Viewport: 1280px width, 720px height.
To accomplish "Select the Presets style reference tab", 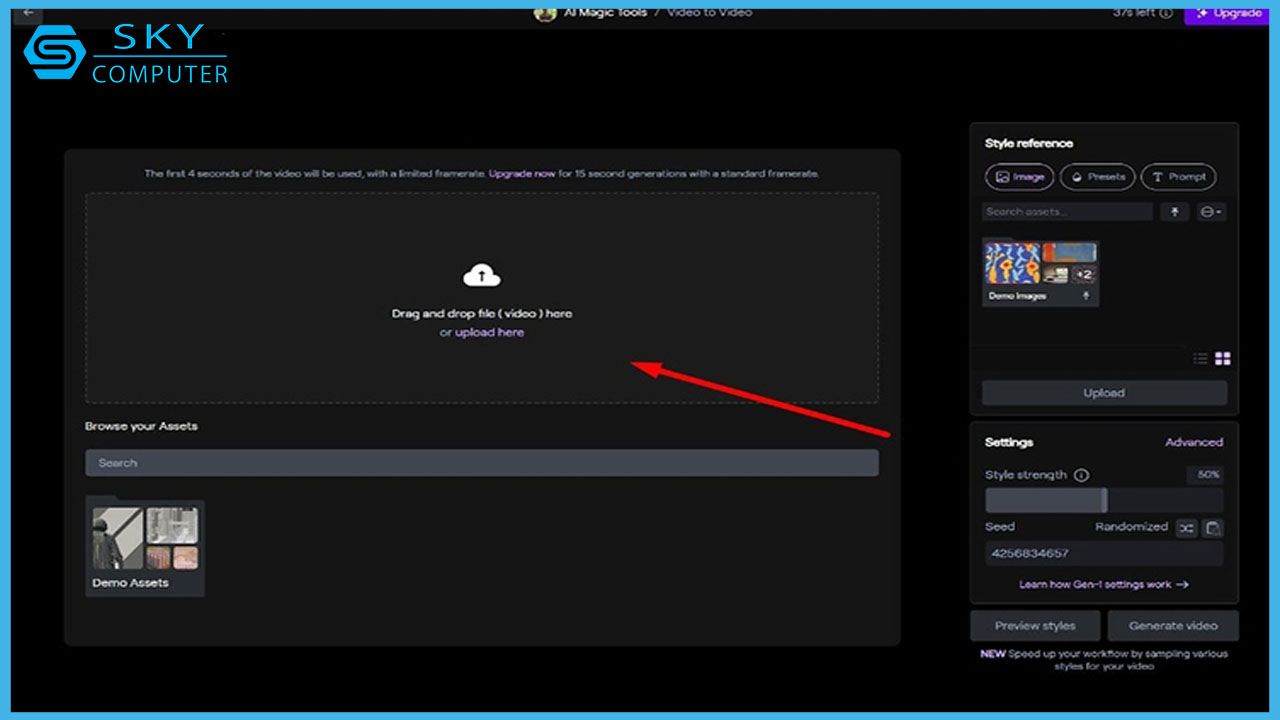I will click(1097, 177).
